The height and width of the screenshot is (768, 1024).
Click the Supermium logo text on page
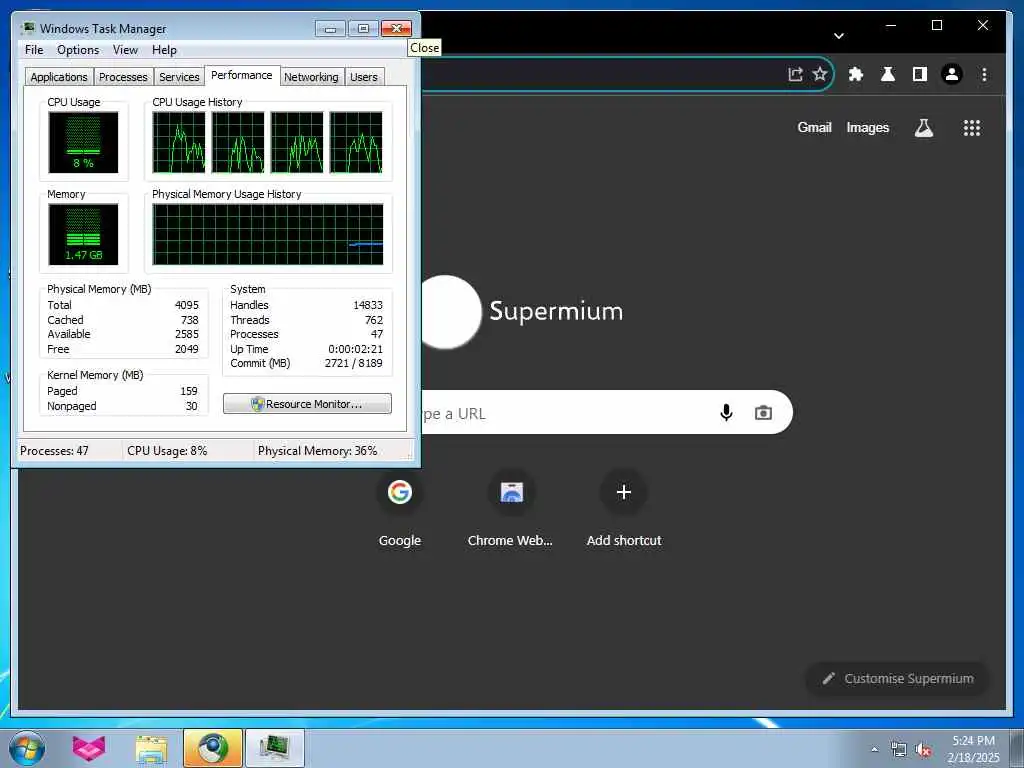pos(556,311)
